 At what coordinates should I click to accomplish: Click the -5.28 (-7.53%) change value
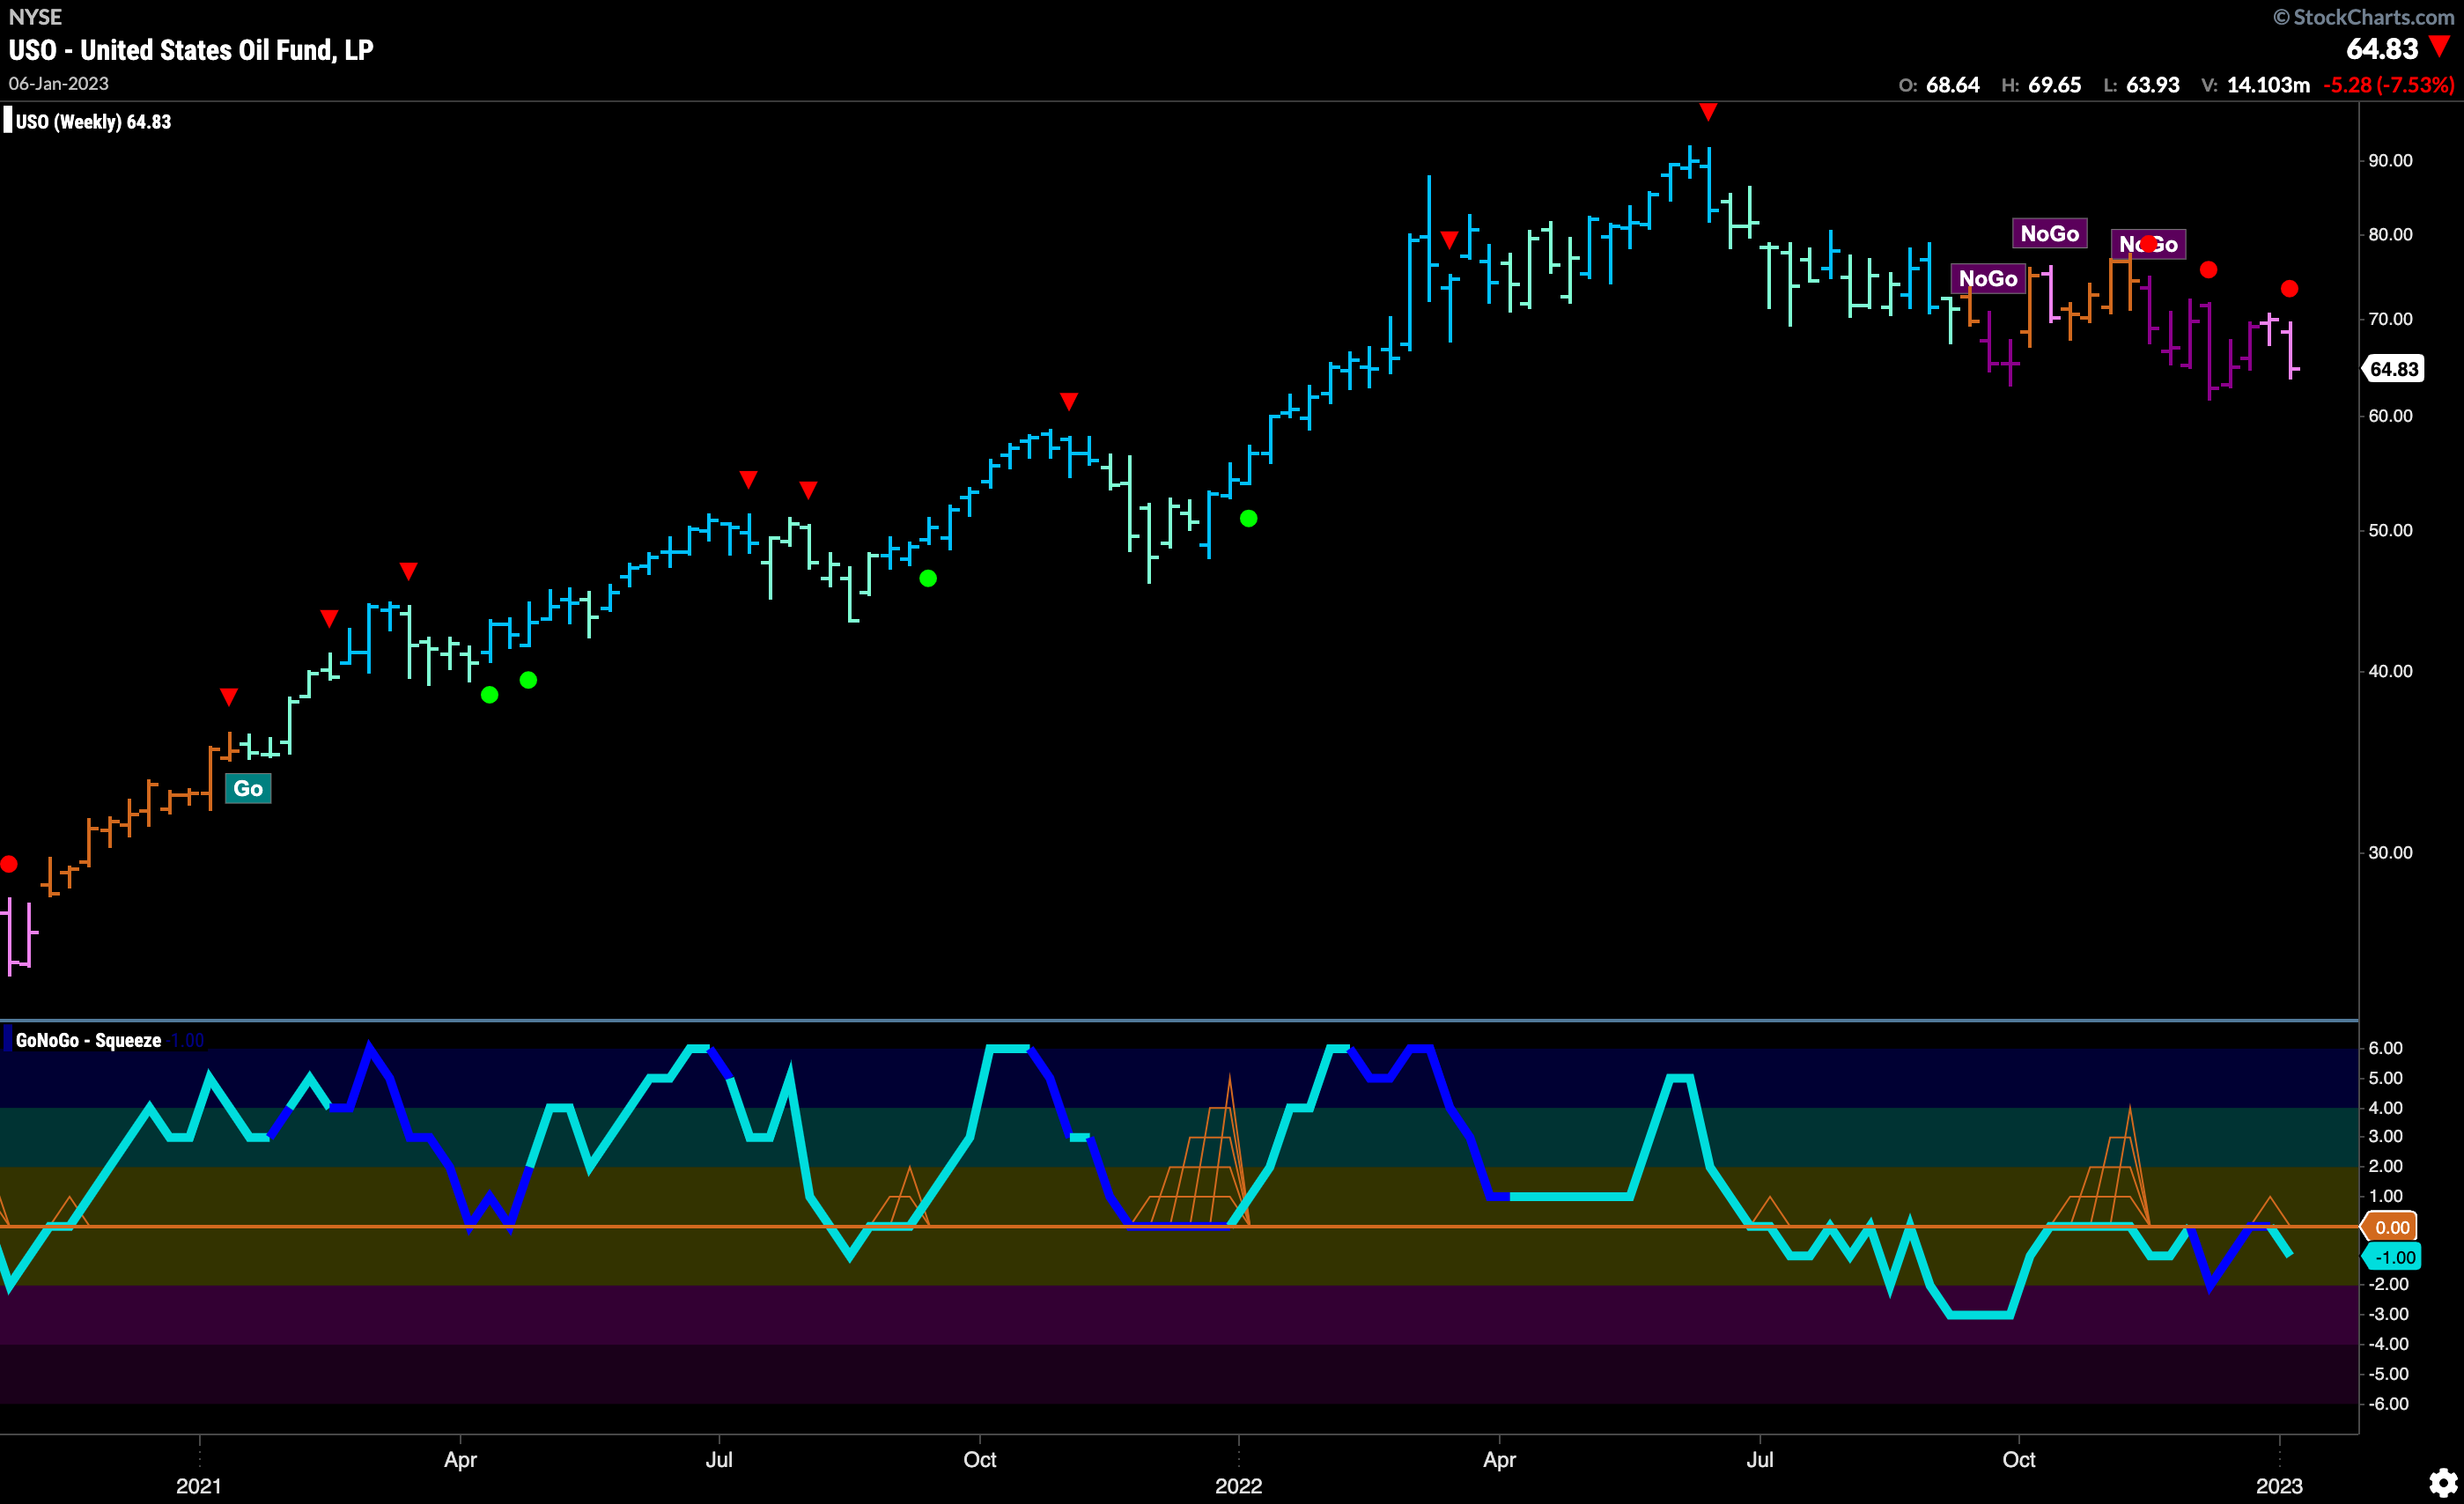[x=2388, y=85]
